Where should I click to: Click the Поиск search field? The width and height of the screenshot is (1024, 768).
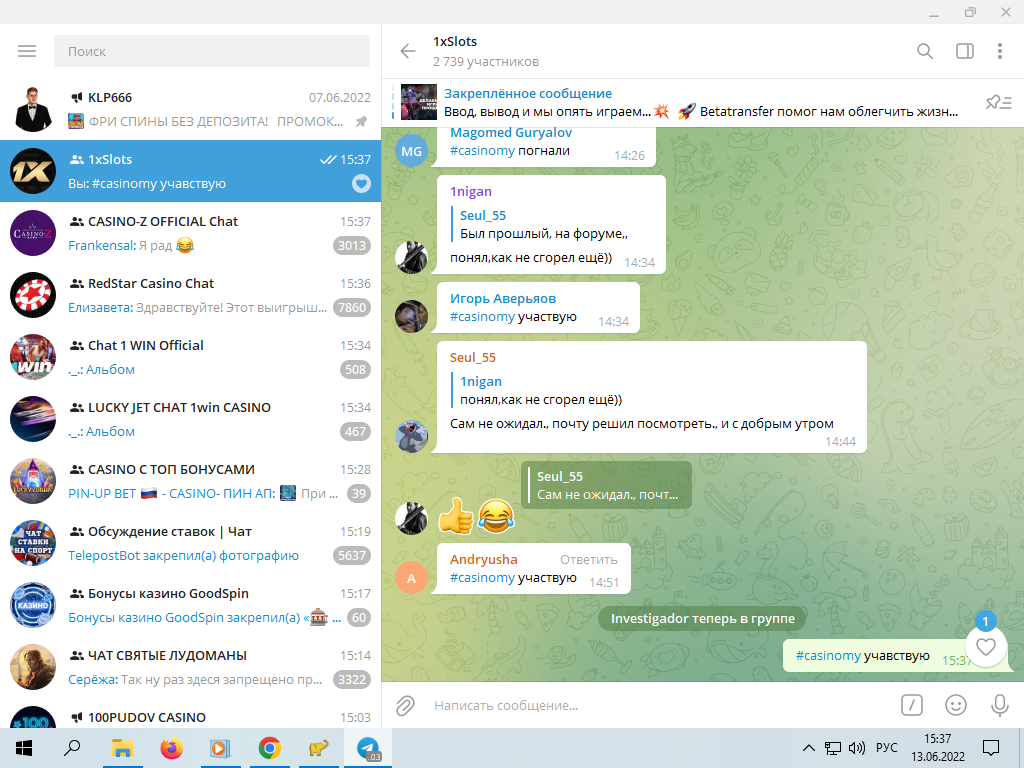tap(212, 51)
